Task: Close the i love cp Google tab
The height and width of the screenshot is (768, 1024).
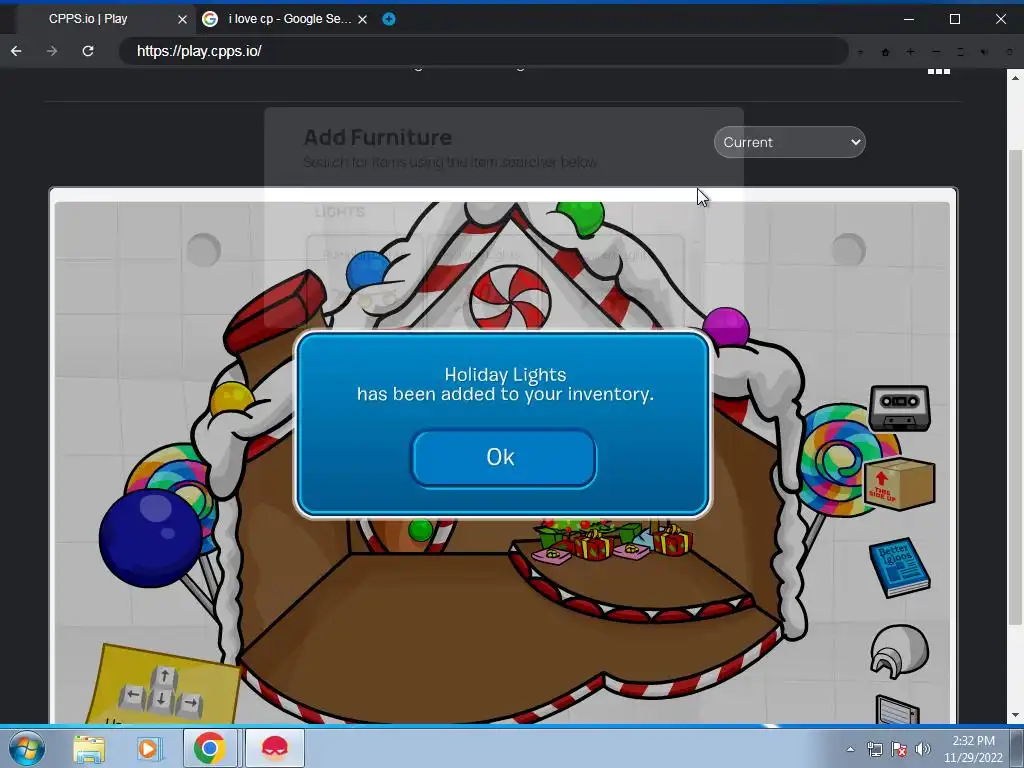Action: click(x=362, y=20)
